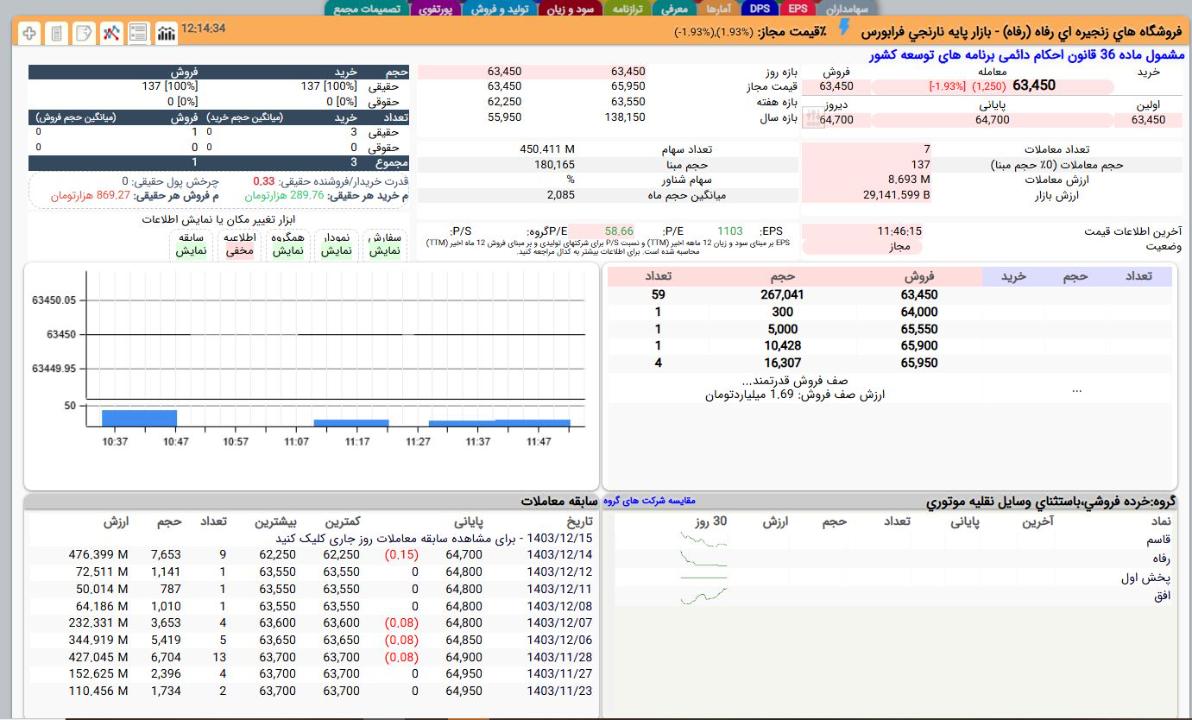Open trade history row for 1403/12/14
Screen dimensions: 1192x720
(561, 554)
